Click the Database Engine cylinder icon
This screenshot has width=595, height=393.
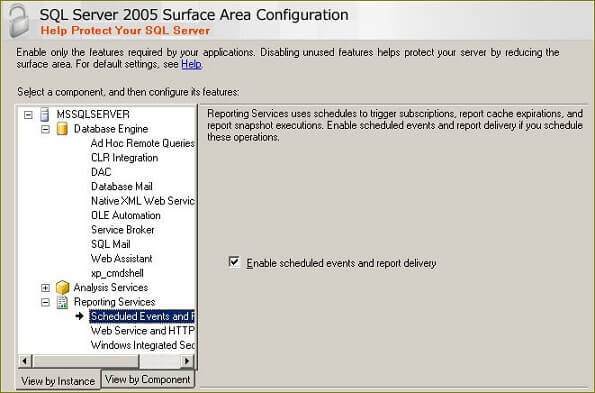[x=62, y=129]
